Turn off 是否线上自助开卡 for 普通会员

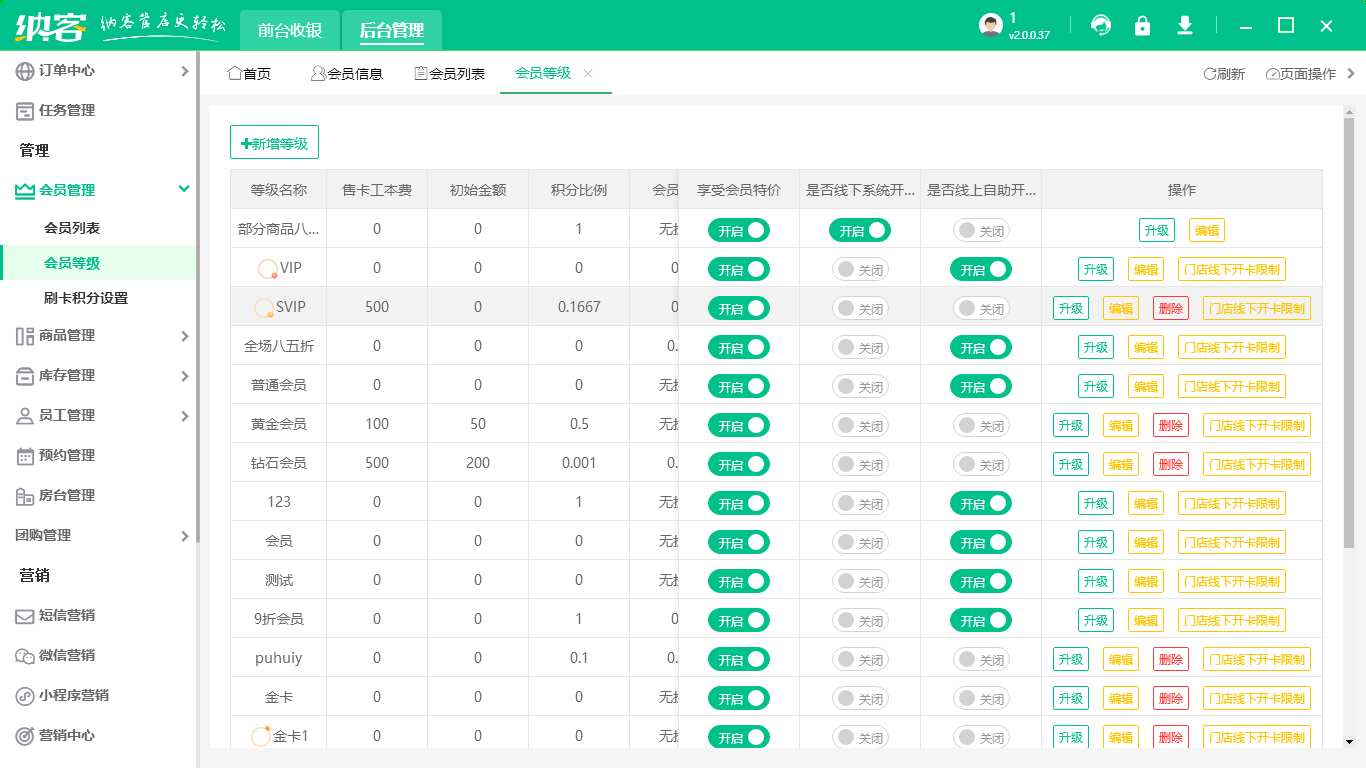(981, 385)
